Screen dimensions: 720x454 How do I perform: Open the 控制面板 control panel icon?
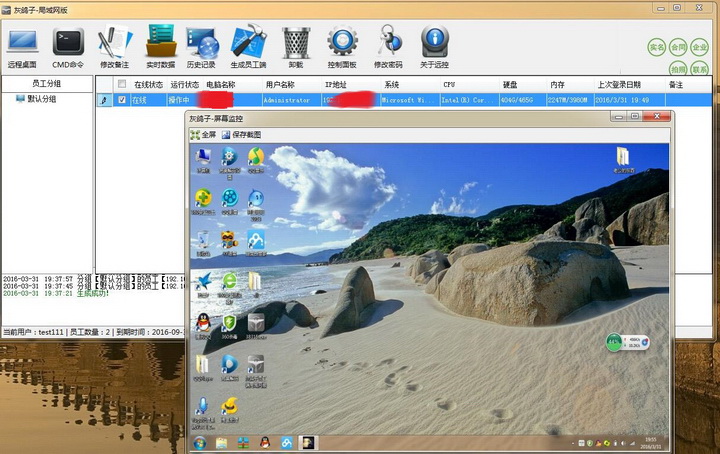pyautogui.click(x=342, y=48)
